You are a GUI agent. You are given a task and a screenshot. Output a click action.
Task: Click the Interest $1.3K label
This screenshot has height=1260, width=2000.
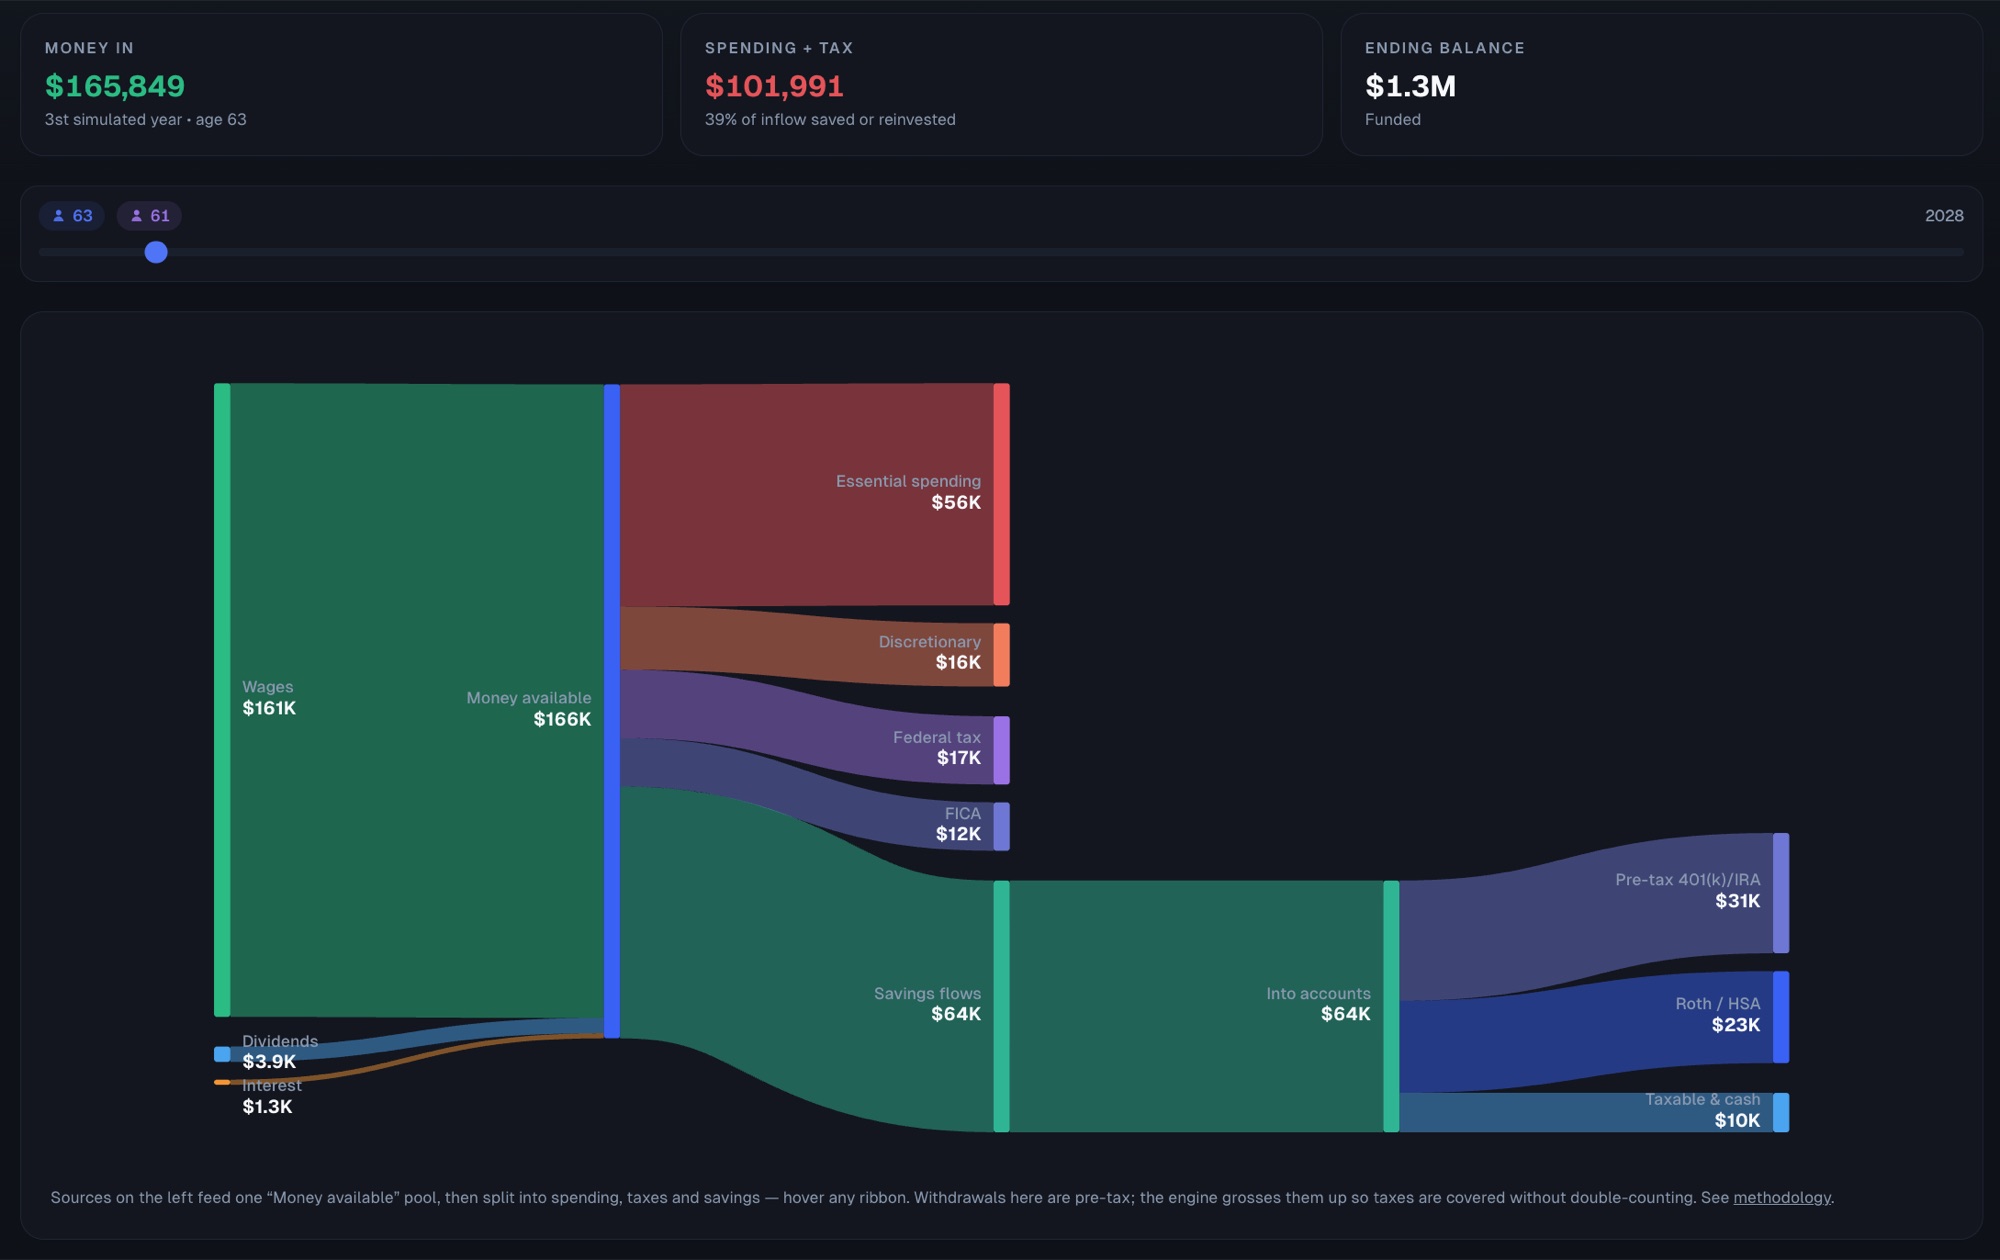coord(272,1097)
